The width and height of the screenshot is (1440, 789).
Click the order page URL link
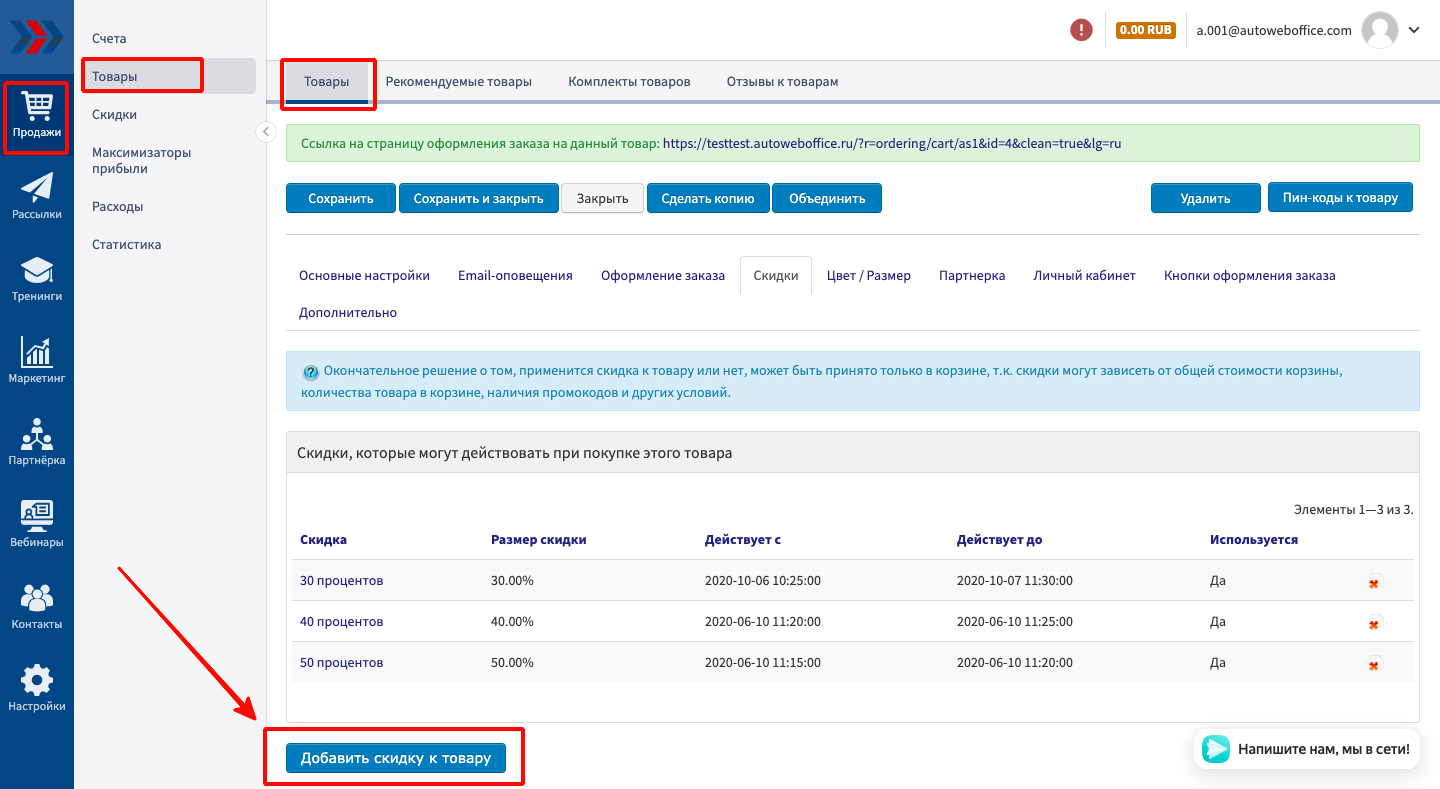pos(891,143)
